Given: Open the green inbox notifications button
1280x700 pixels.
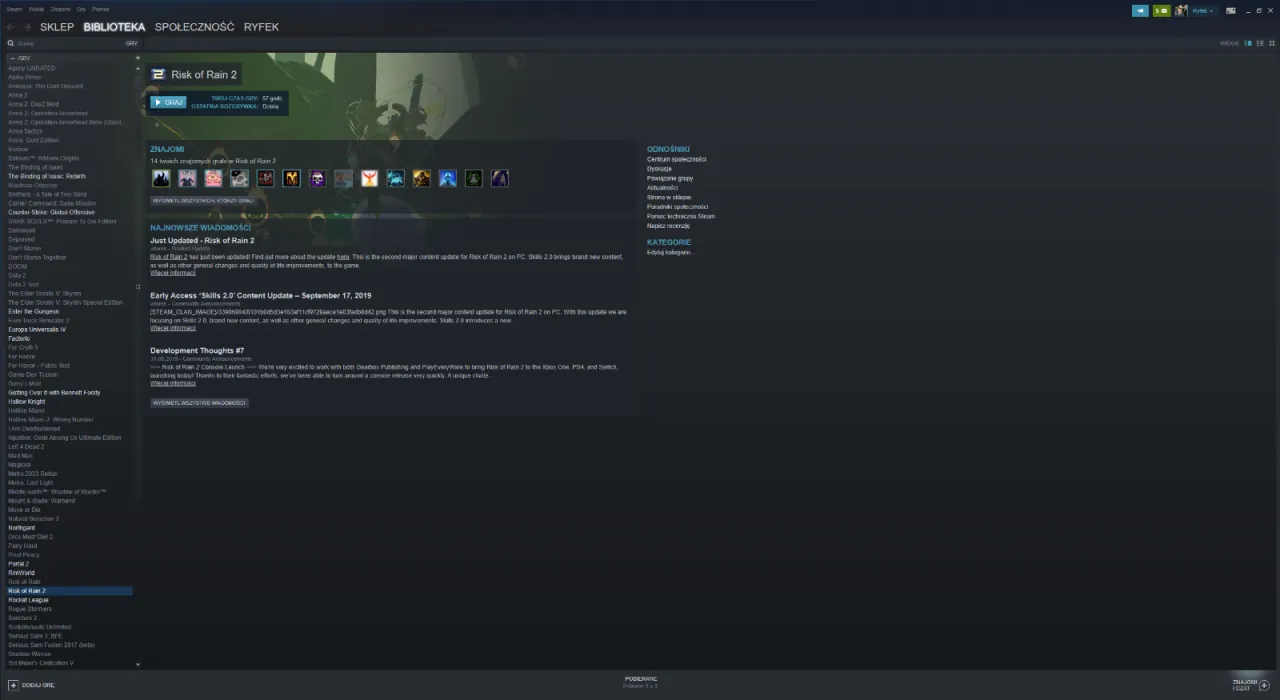Looking at the screenshot, I should (x=1161, y=11).
